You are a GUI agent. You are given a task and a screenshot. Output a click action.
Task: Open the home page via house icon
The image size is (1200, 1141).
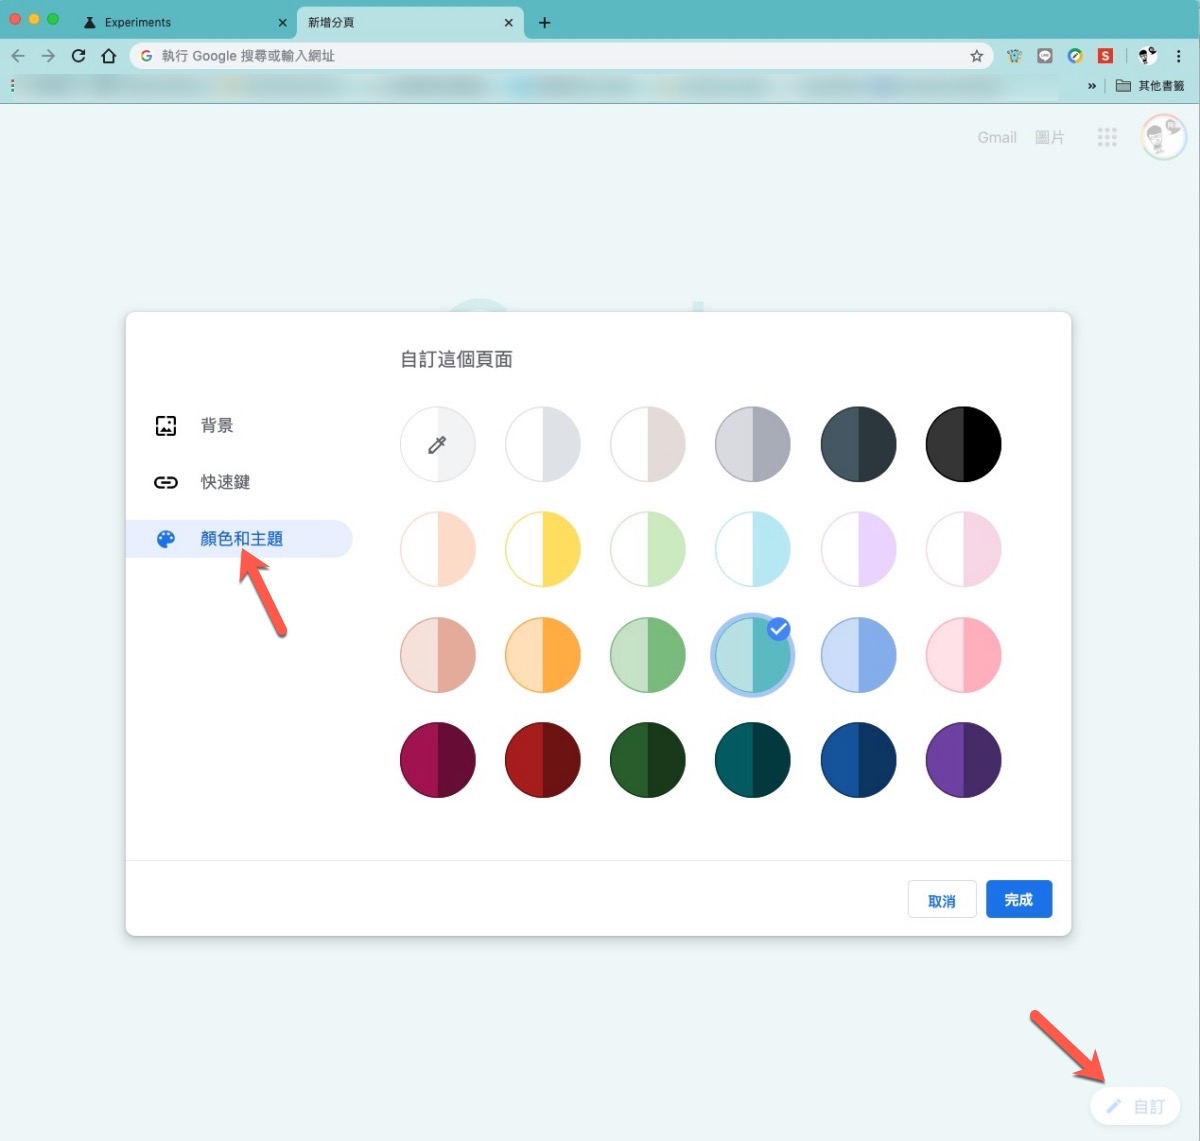(109, 56)
